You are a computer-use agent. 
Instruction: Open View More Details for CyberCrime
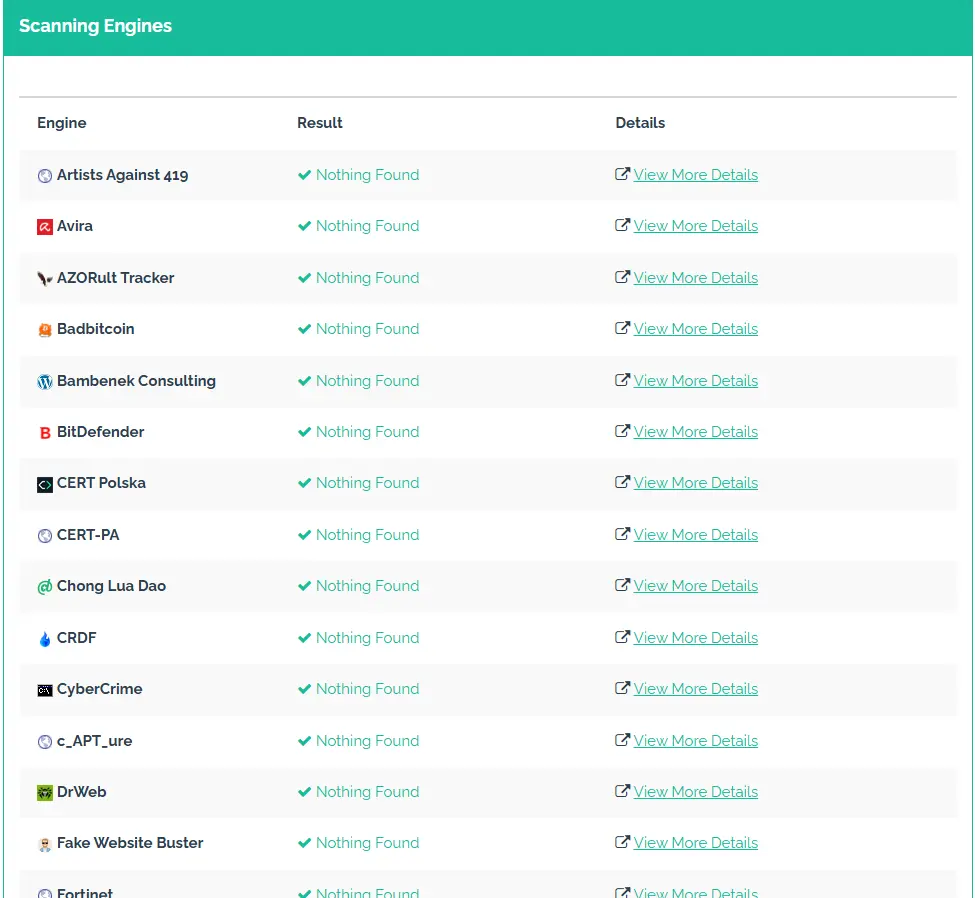[696, 689]
